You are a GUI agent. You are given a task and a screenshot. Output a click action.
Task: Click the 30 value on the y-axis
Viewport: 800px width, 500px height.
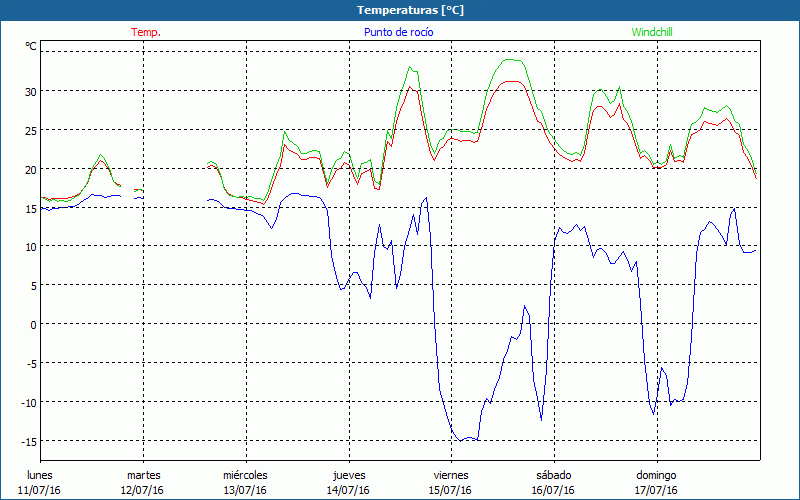[x=30, y=91]
